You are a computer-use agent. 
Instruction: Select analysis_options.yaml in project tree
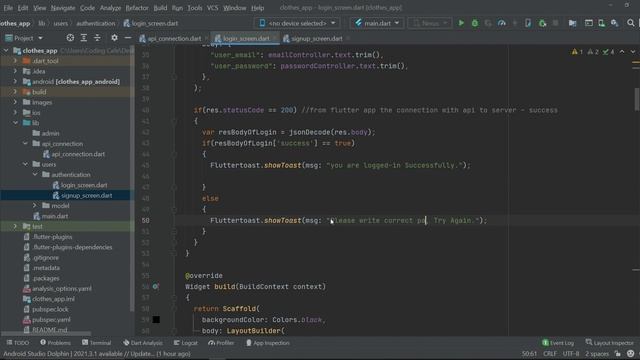pos(62,289)
